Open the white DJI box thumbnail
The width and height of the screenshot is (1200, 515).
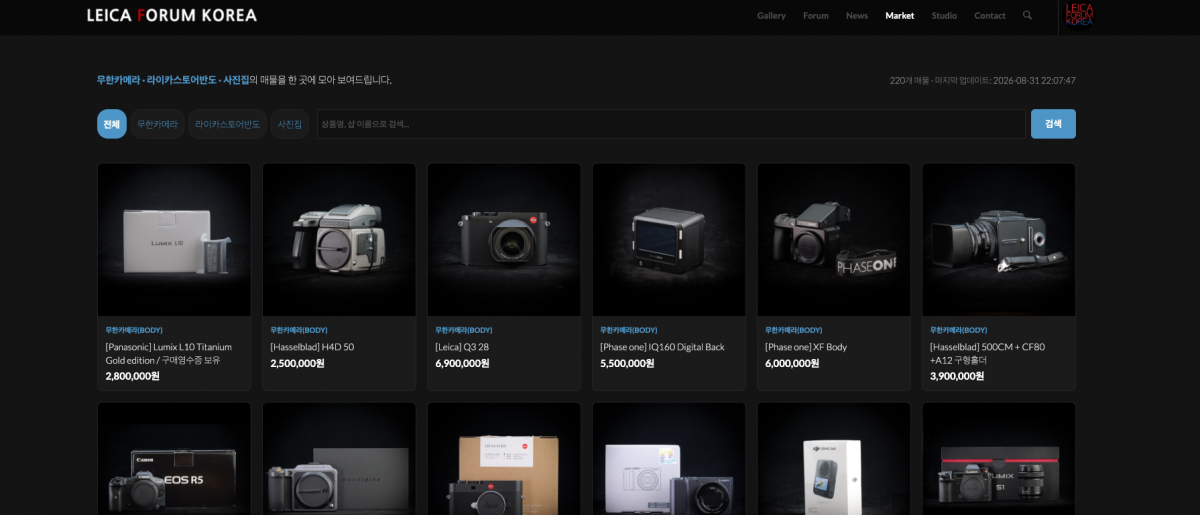[834, 459]
